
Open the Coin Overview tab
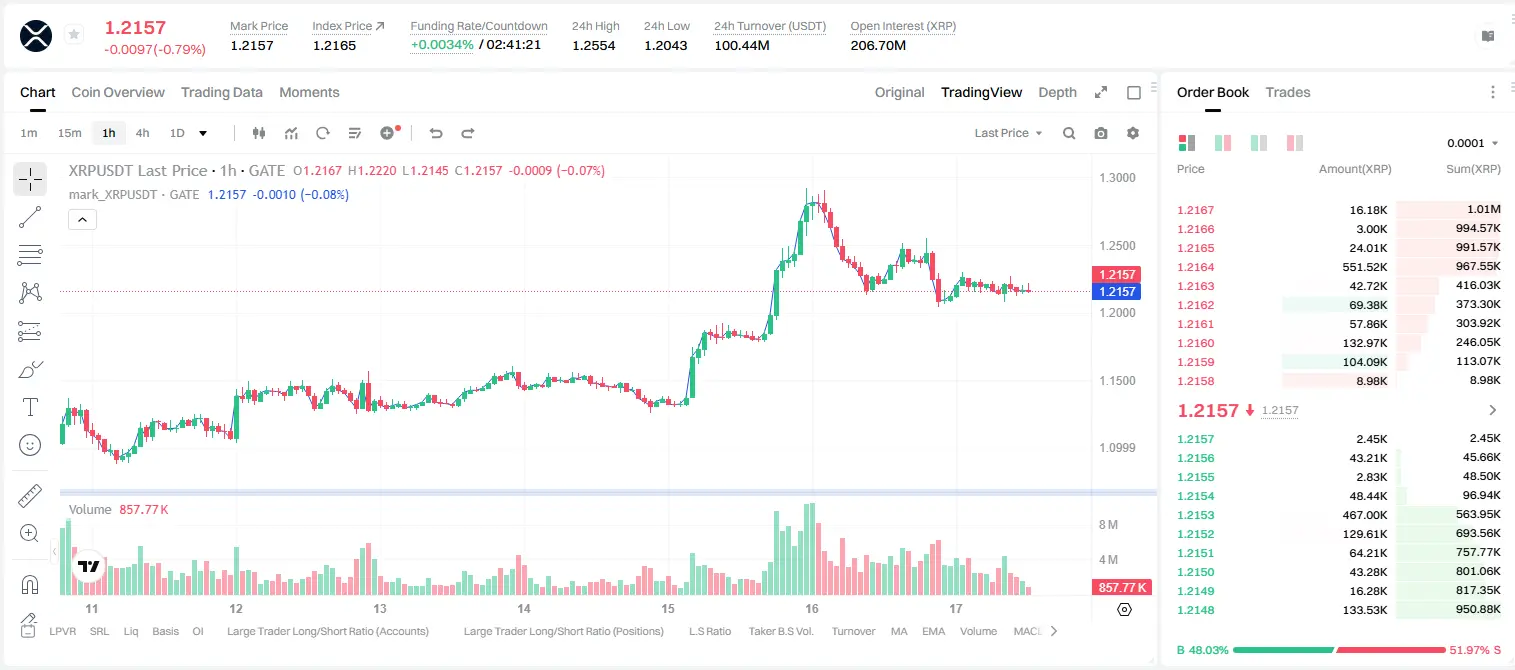[x=118, y=92]
